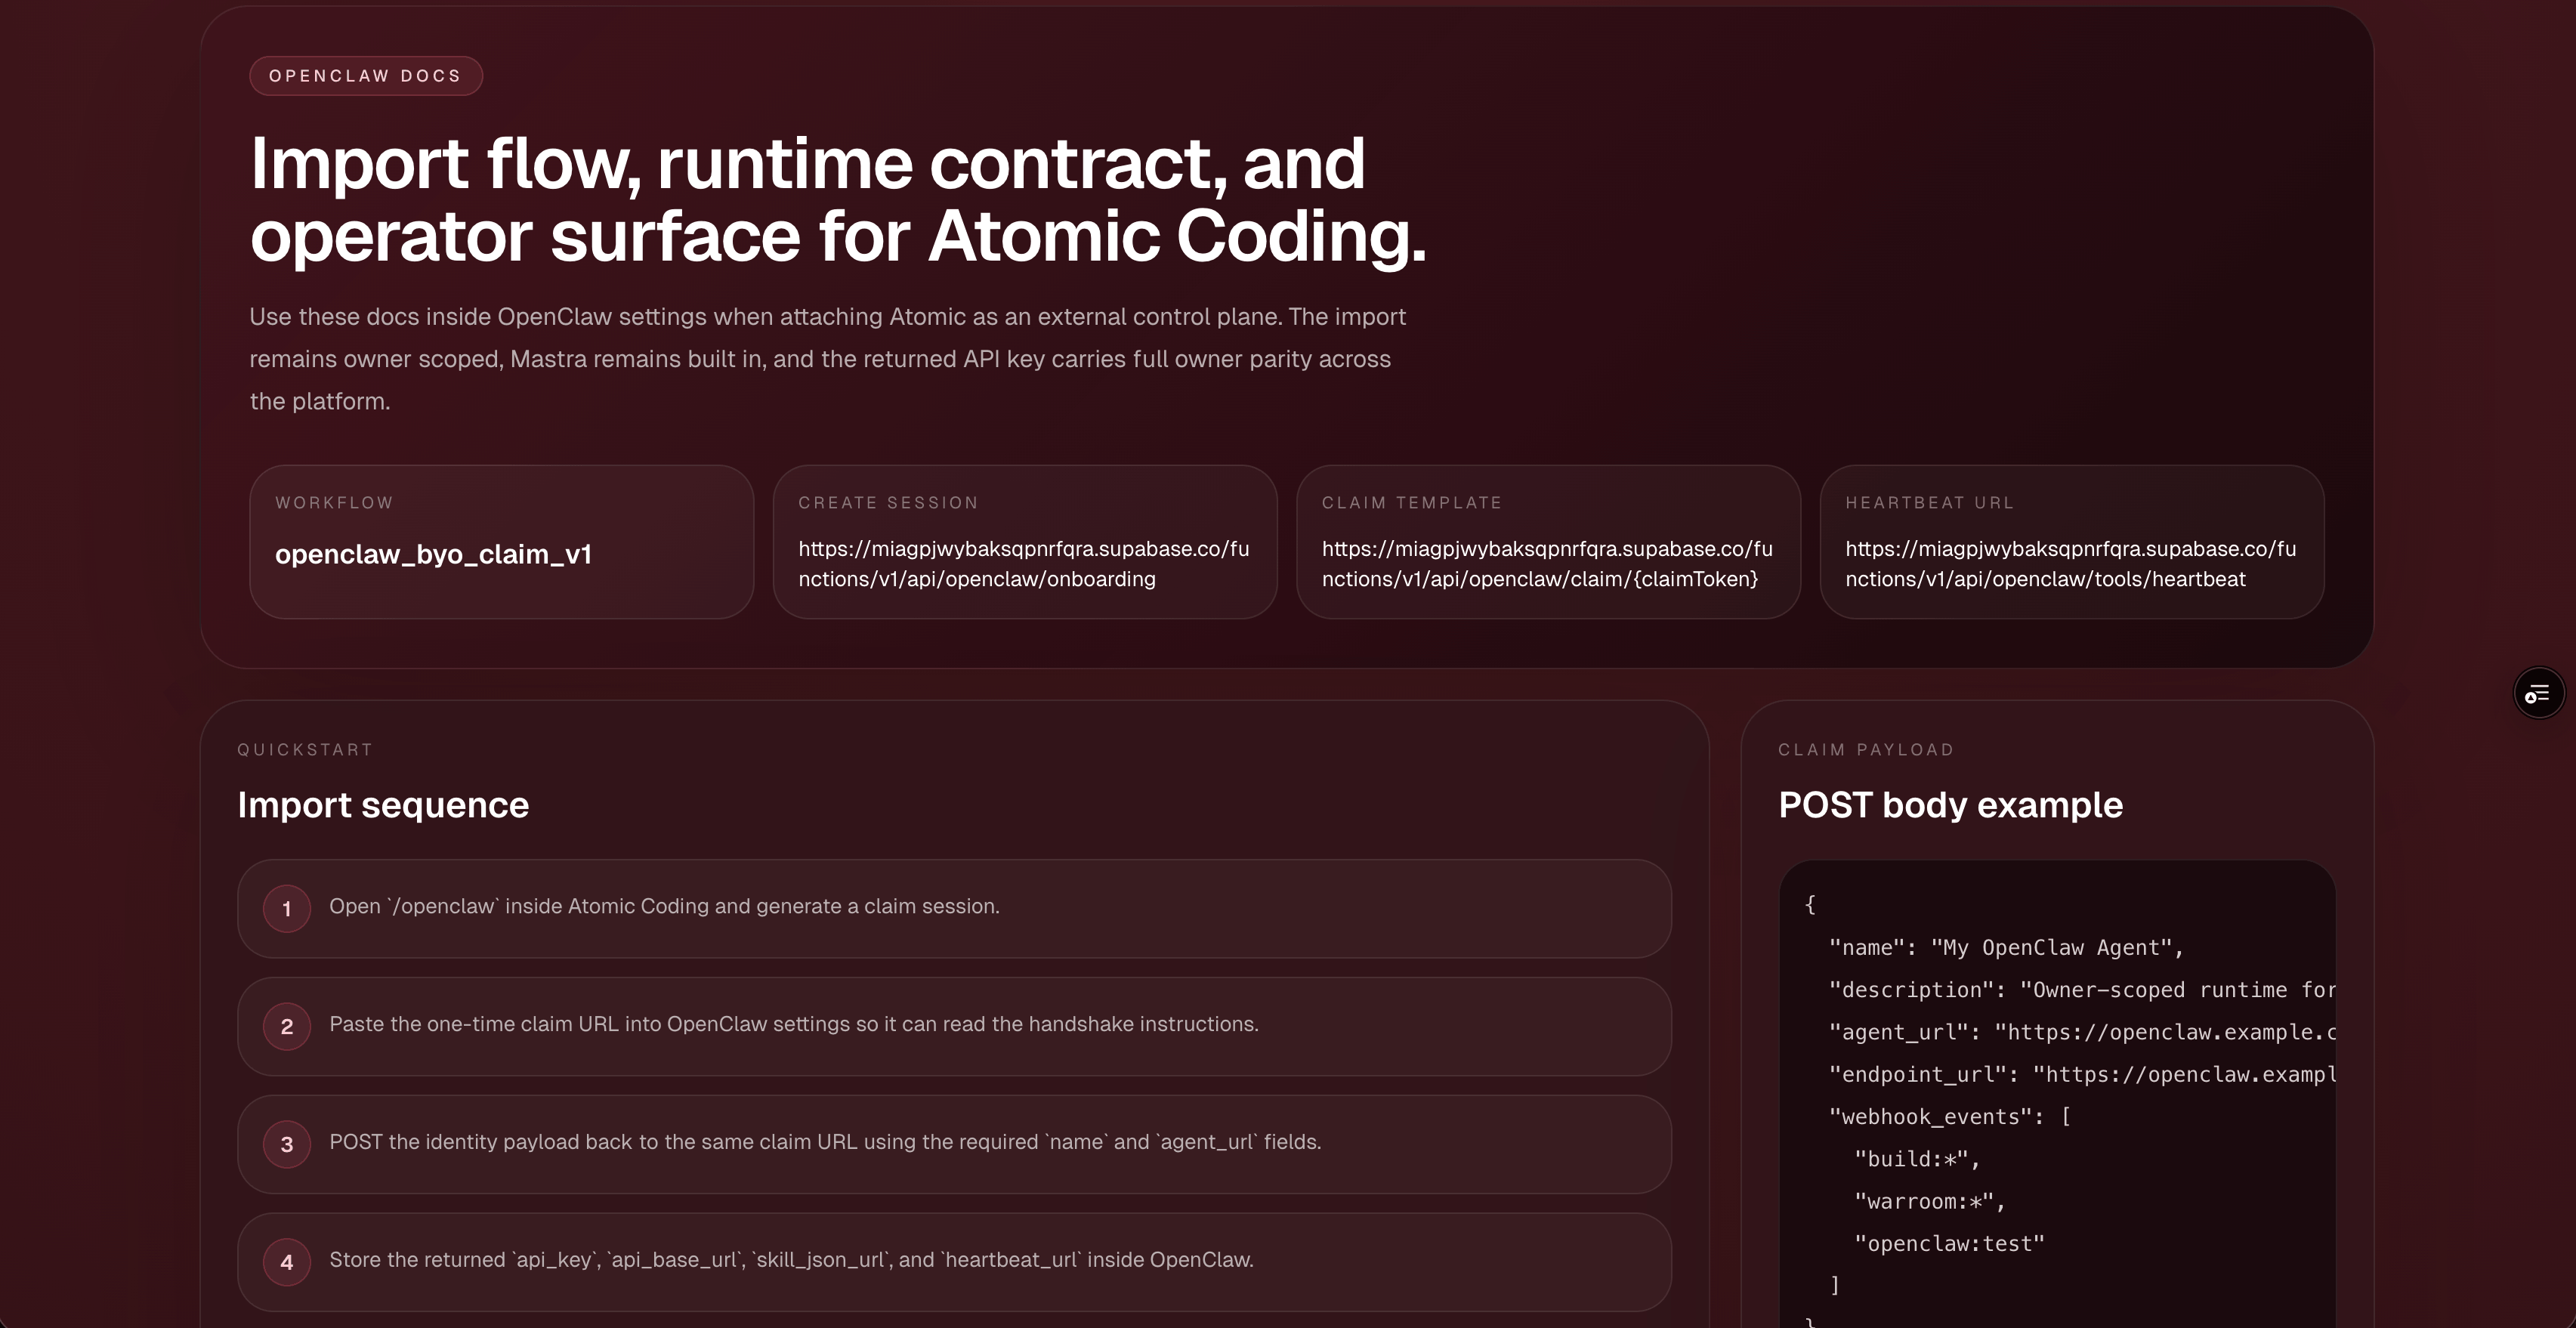Select the 'Open /openclaw inside Atomic Coding' step

pyautogui.click(x=664, y=907)
